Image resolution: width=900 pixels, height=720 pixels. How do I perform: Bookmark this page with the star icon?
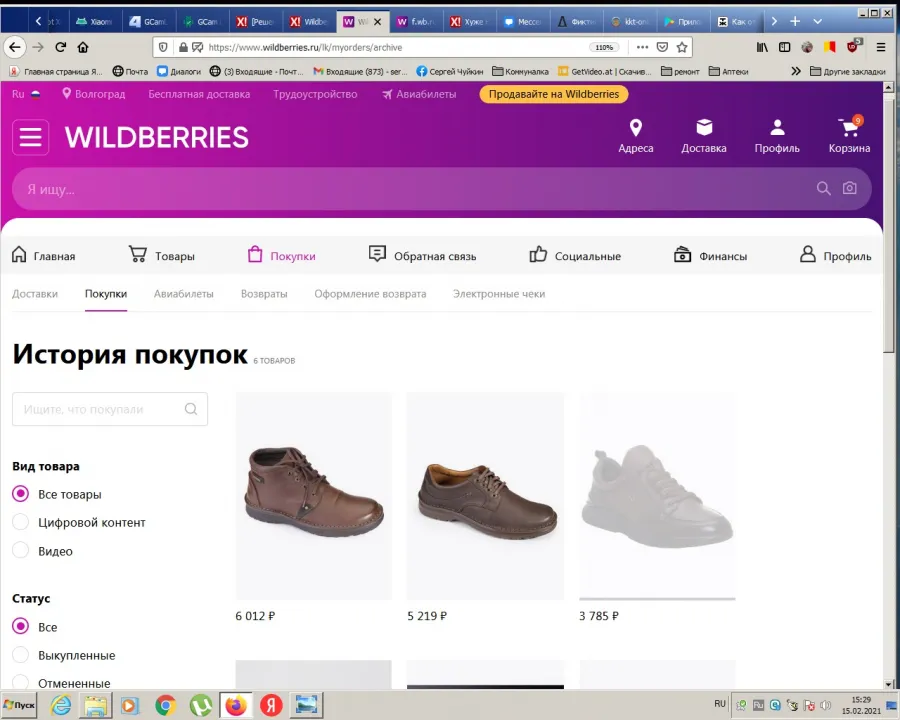(x=682, y=47)
